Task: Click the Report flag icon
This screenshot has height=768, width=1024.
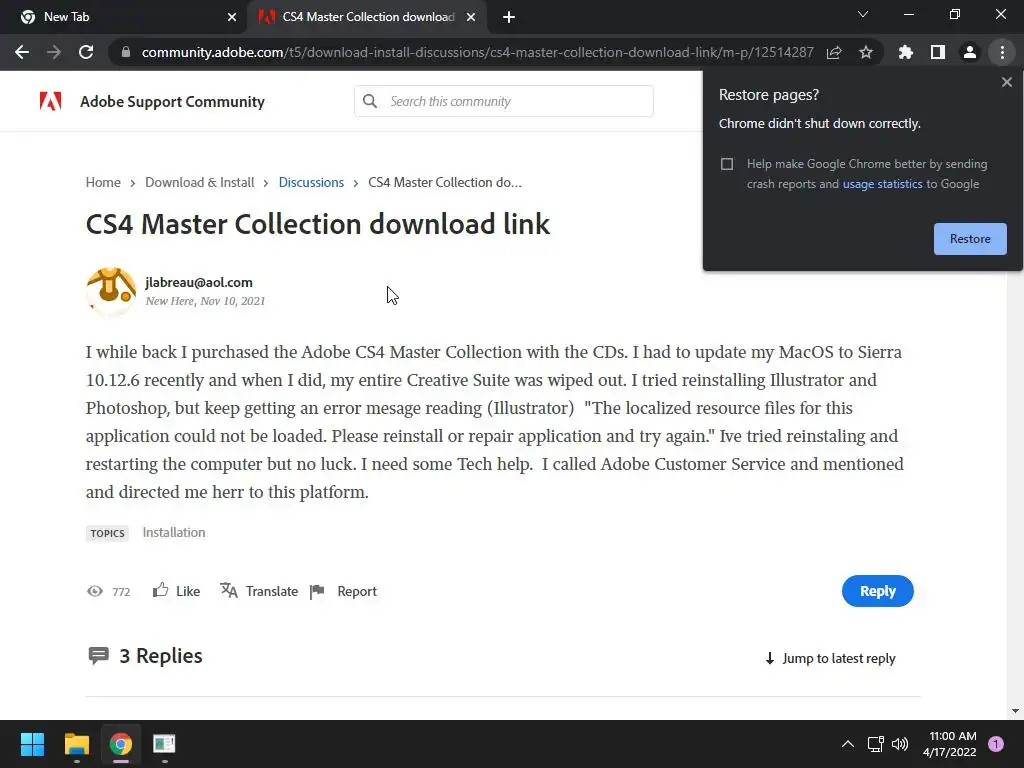Action: pos(317,591)
